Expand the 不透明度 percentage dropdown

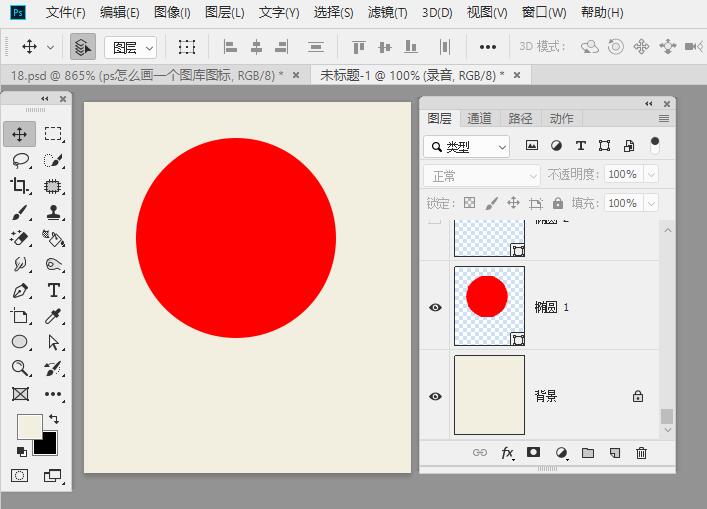coord(651,174)
